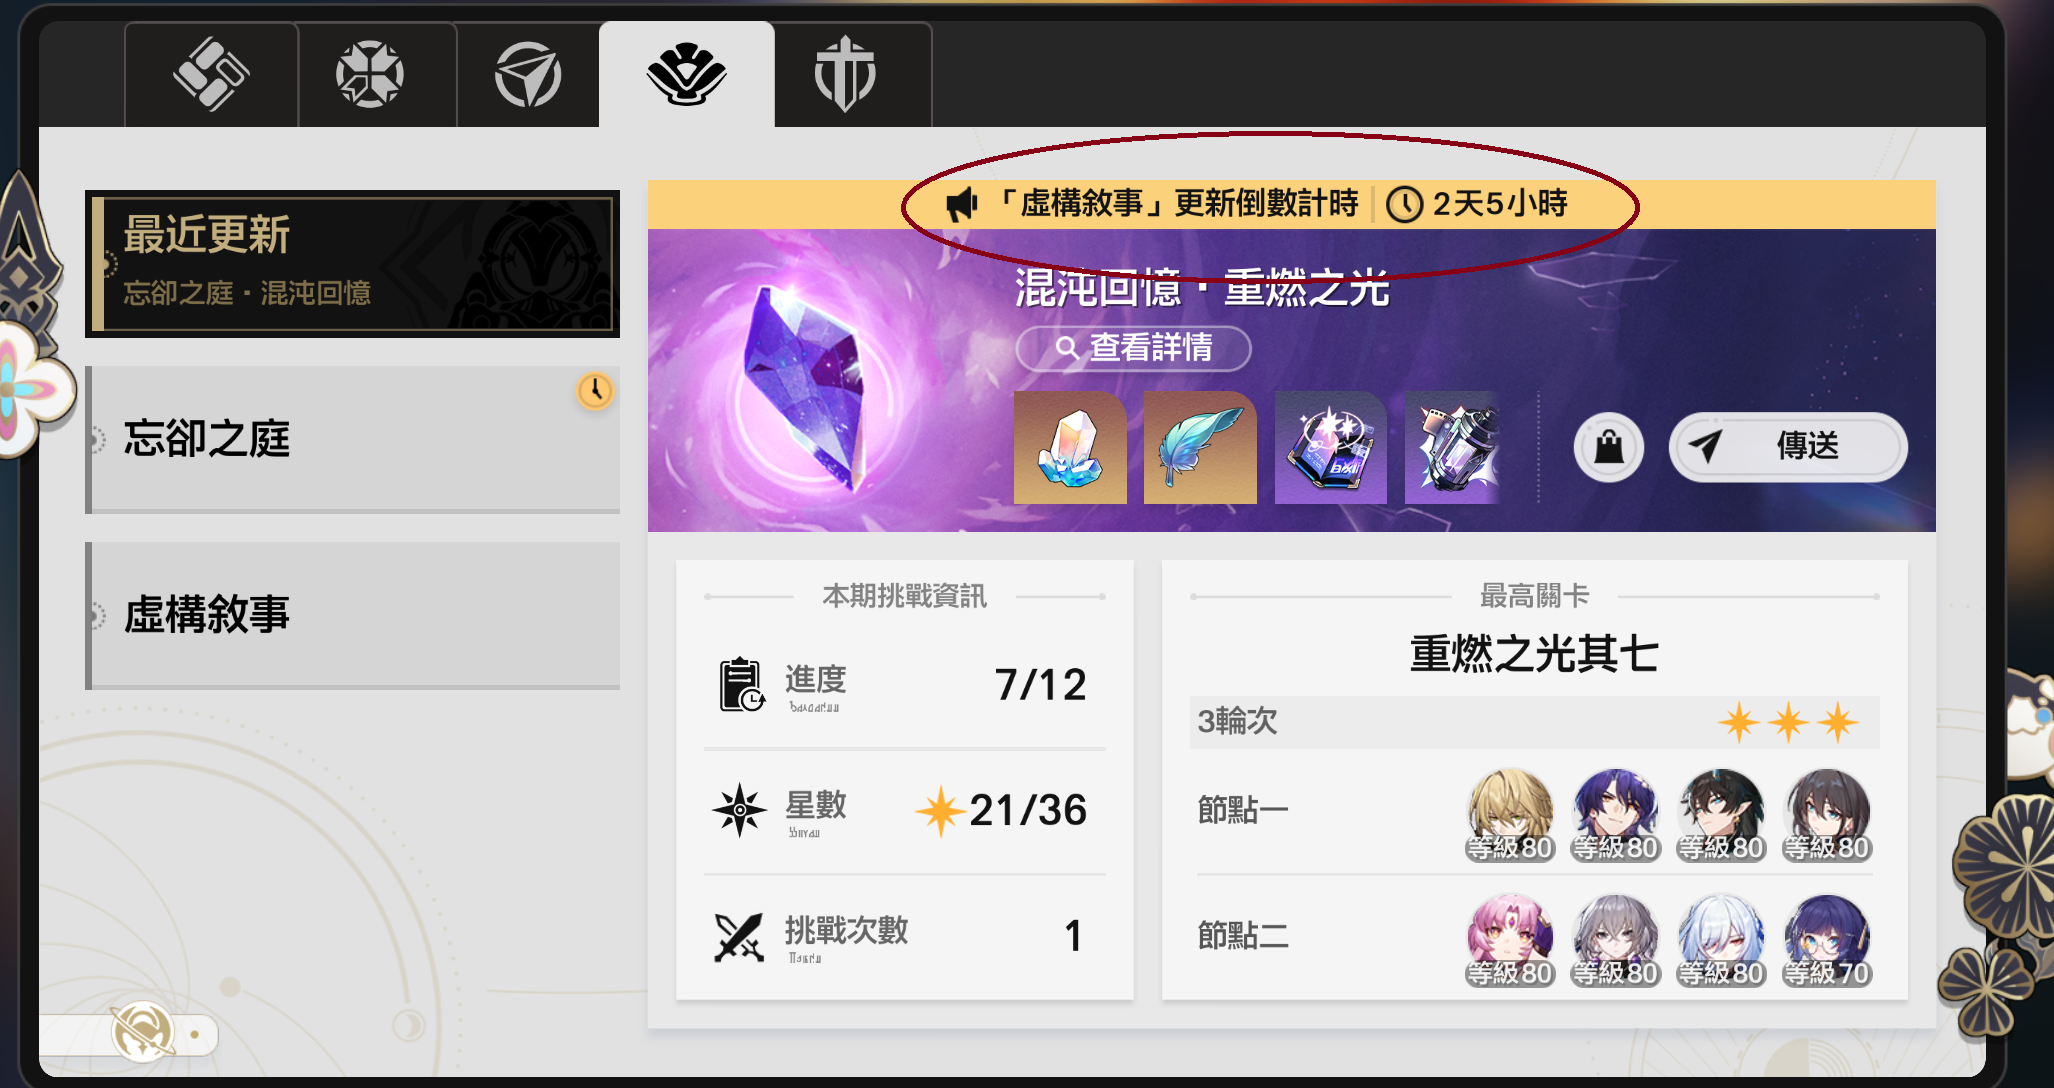Viewport: 2054px width, 1088px height.
Task: Select the shield emblem tab
Action: pyautogui.click(x=845, y=74)
